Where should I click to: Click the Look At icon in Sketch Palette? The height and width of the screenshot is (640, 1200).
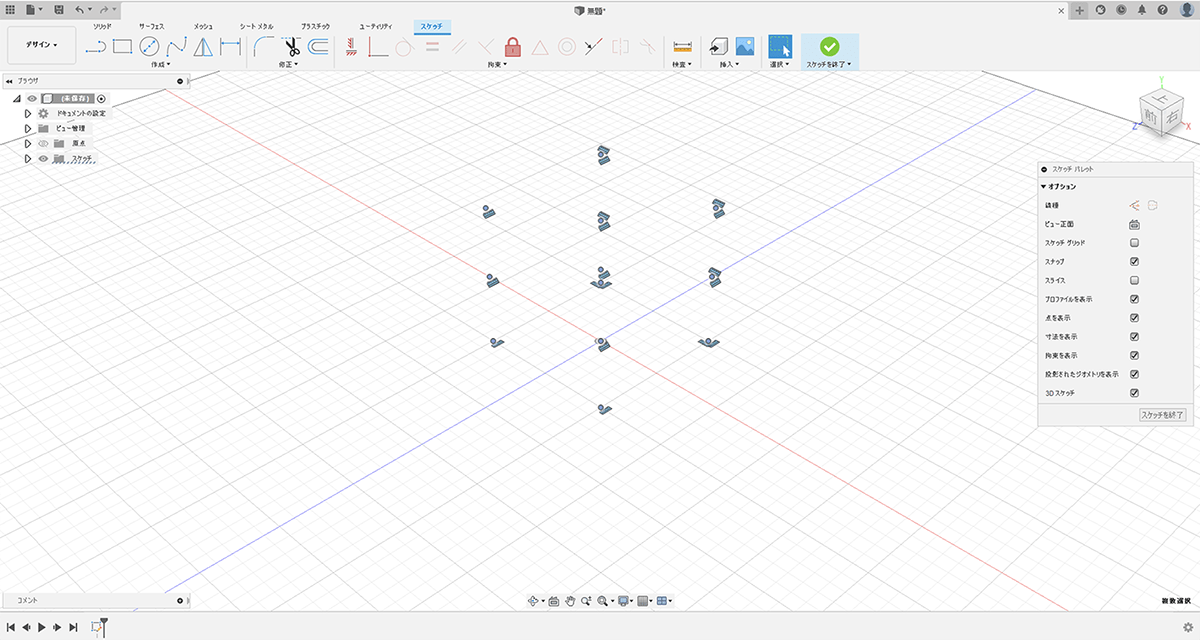click(x=1135, y=224)
